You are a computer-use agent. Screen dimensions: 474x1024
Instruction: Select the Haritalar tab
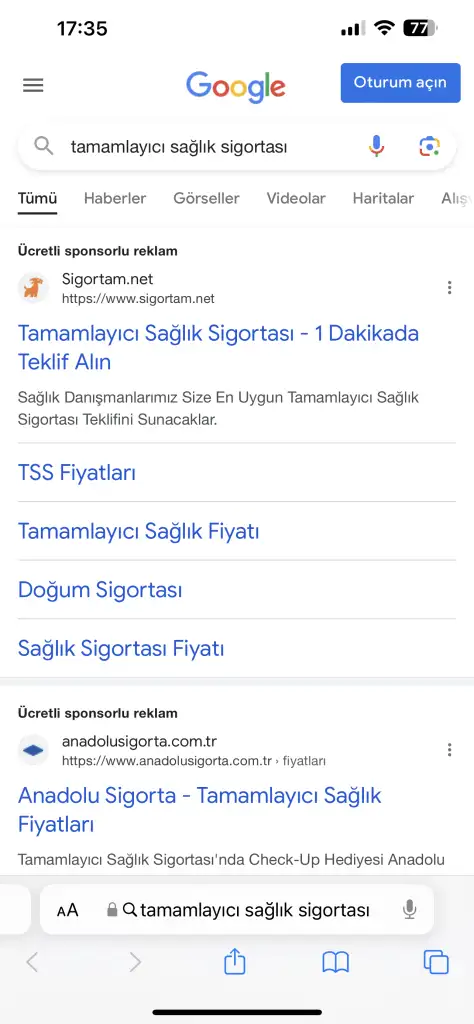(383, 199)
